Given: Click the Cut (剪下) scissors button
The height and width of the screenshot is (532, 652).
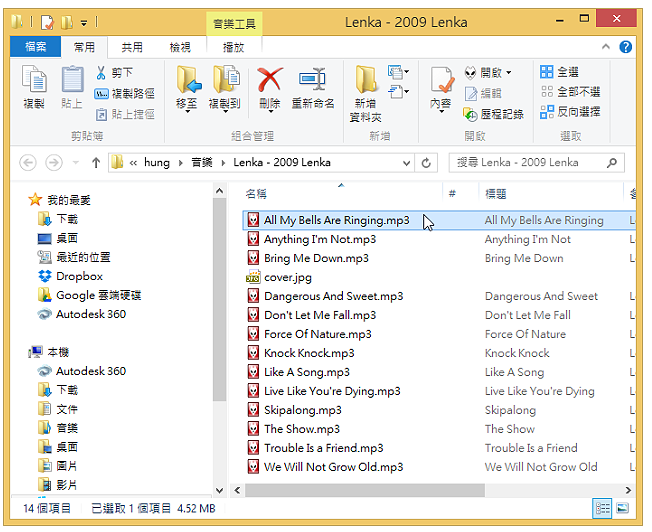Looking at the screenshot, I should click(114, 73).
